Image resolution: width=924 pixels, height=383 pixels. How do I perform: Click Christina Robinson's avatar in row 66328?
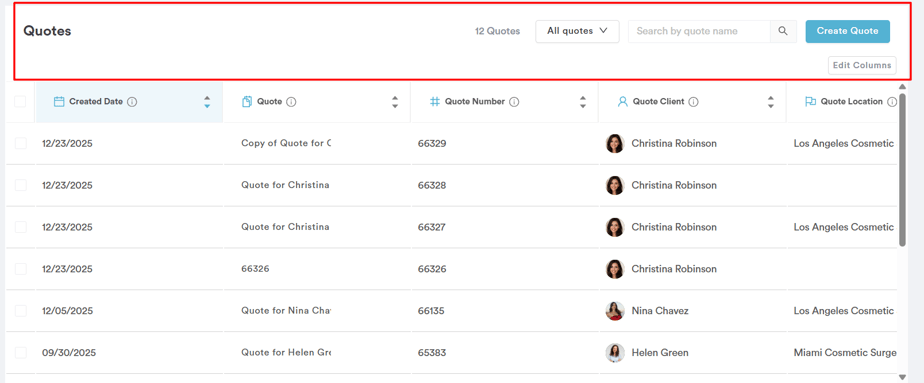tap(615, 185)
